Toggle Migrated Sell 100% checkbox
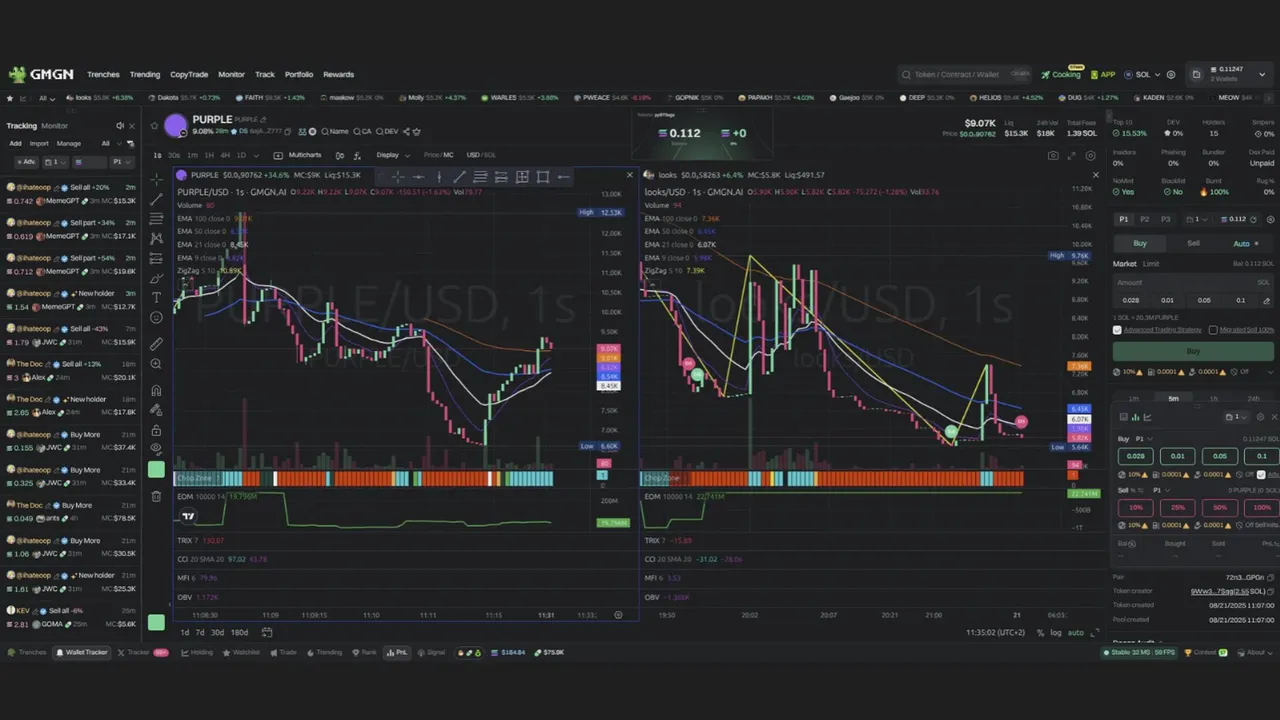The height and width of the screenshot is (720, 1280). coord(1213,330)
